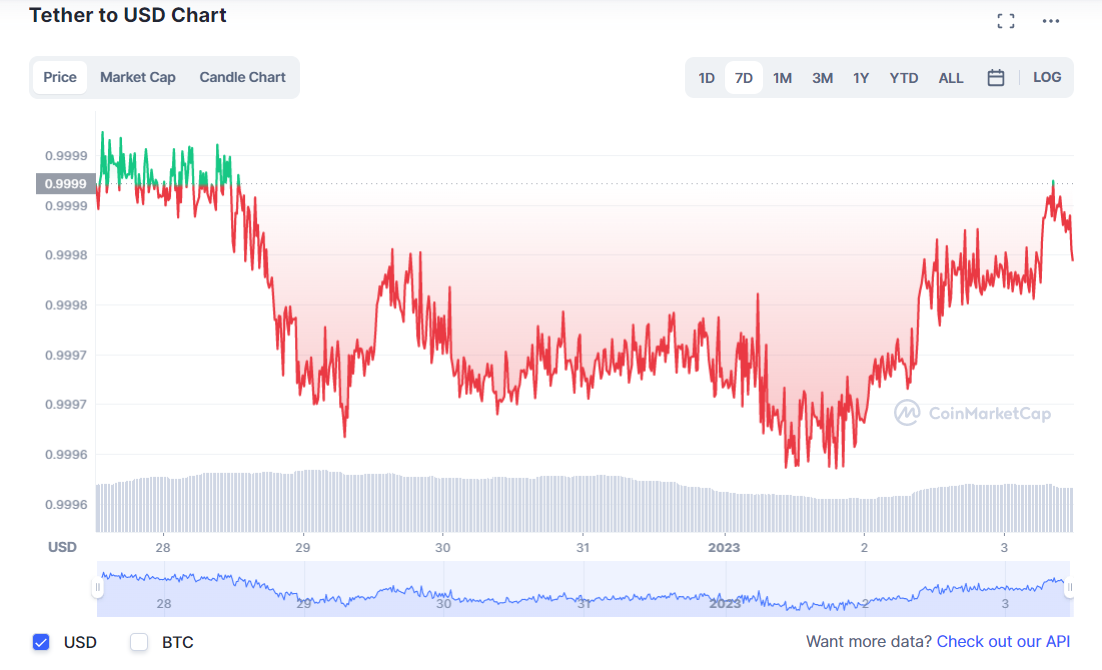Open the calendar date range picker icon
Image resolution: width=1102 pixels, height=670 pixels.
point(995,76)
